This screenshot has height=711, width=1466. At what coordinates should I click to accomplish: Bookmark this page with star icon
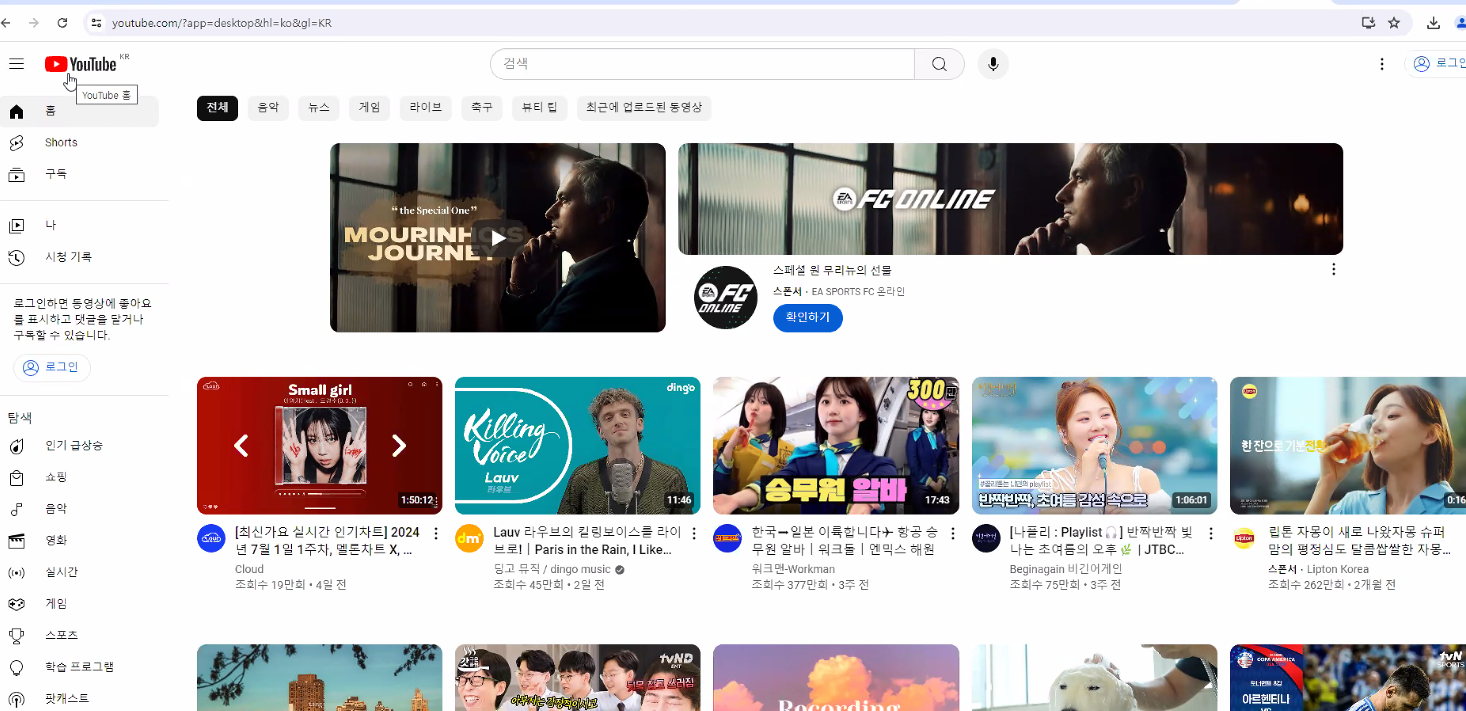tap(1394, 22)
